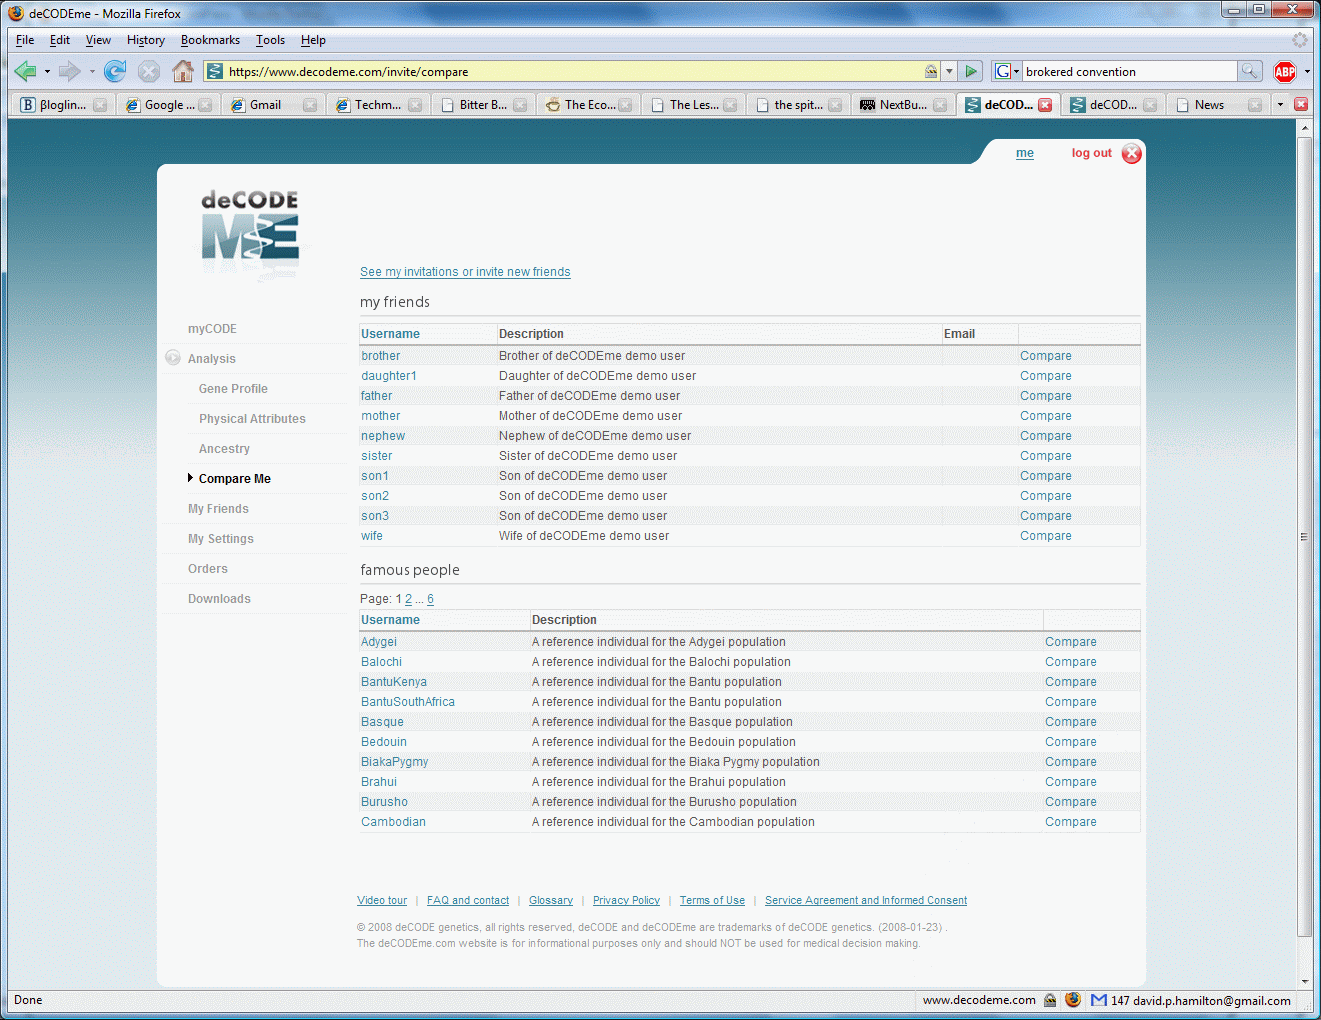Click the Stop loading icon

pyautogui.click(x=149, y=71)
